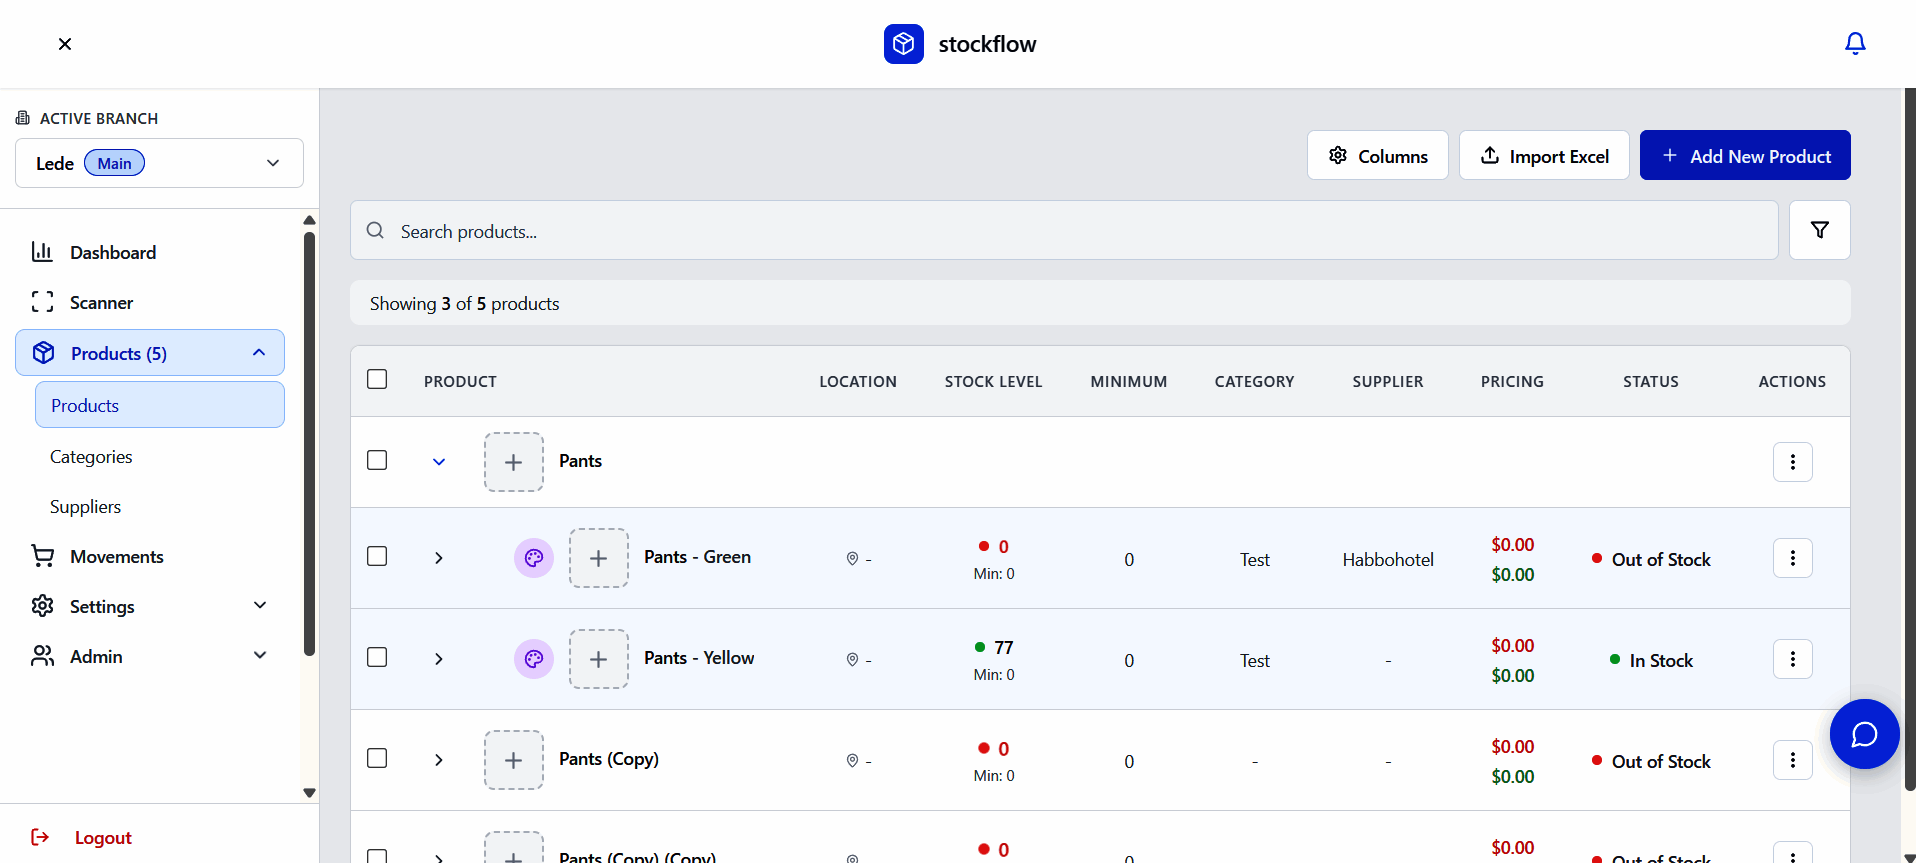1916x863 pixels.
Task: Click the Pants - Green variant palette icon
Action: (x=534, y=558)
